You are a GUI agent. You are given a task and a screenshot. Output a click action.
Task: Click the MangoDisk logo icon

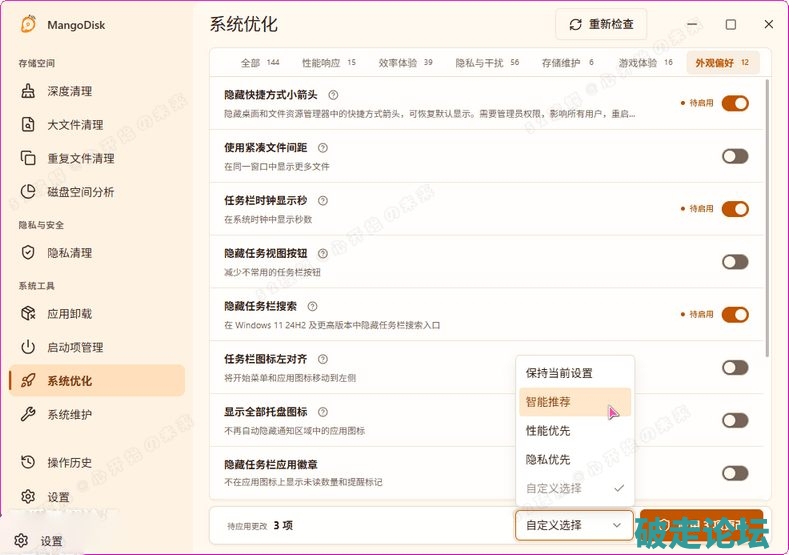coord(29,24)
